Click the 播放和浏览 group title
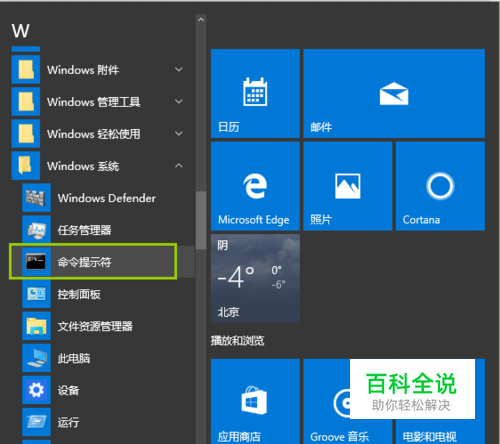Image resolution: width=500 pixels, height=444 pixels. pos(238,341)
